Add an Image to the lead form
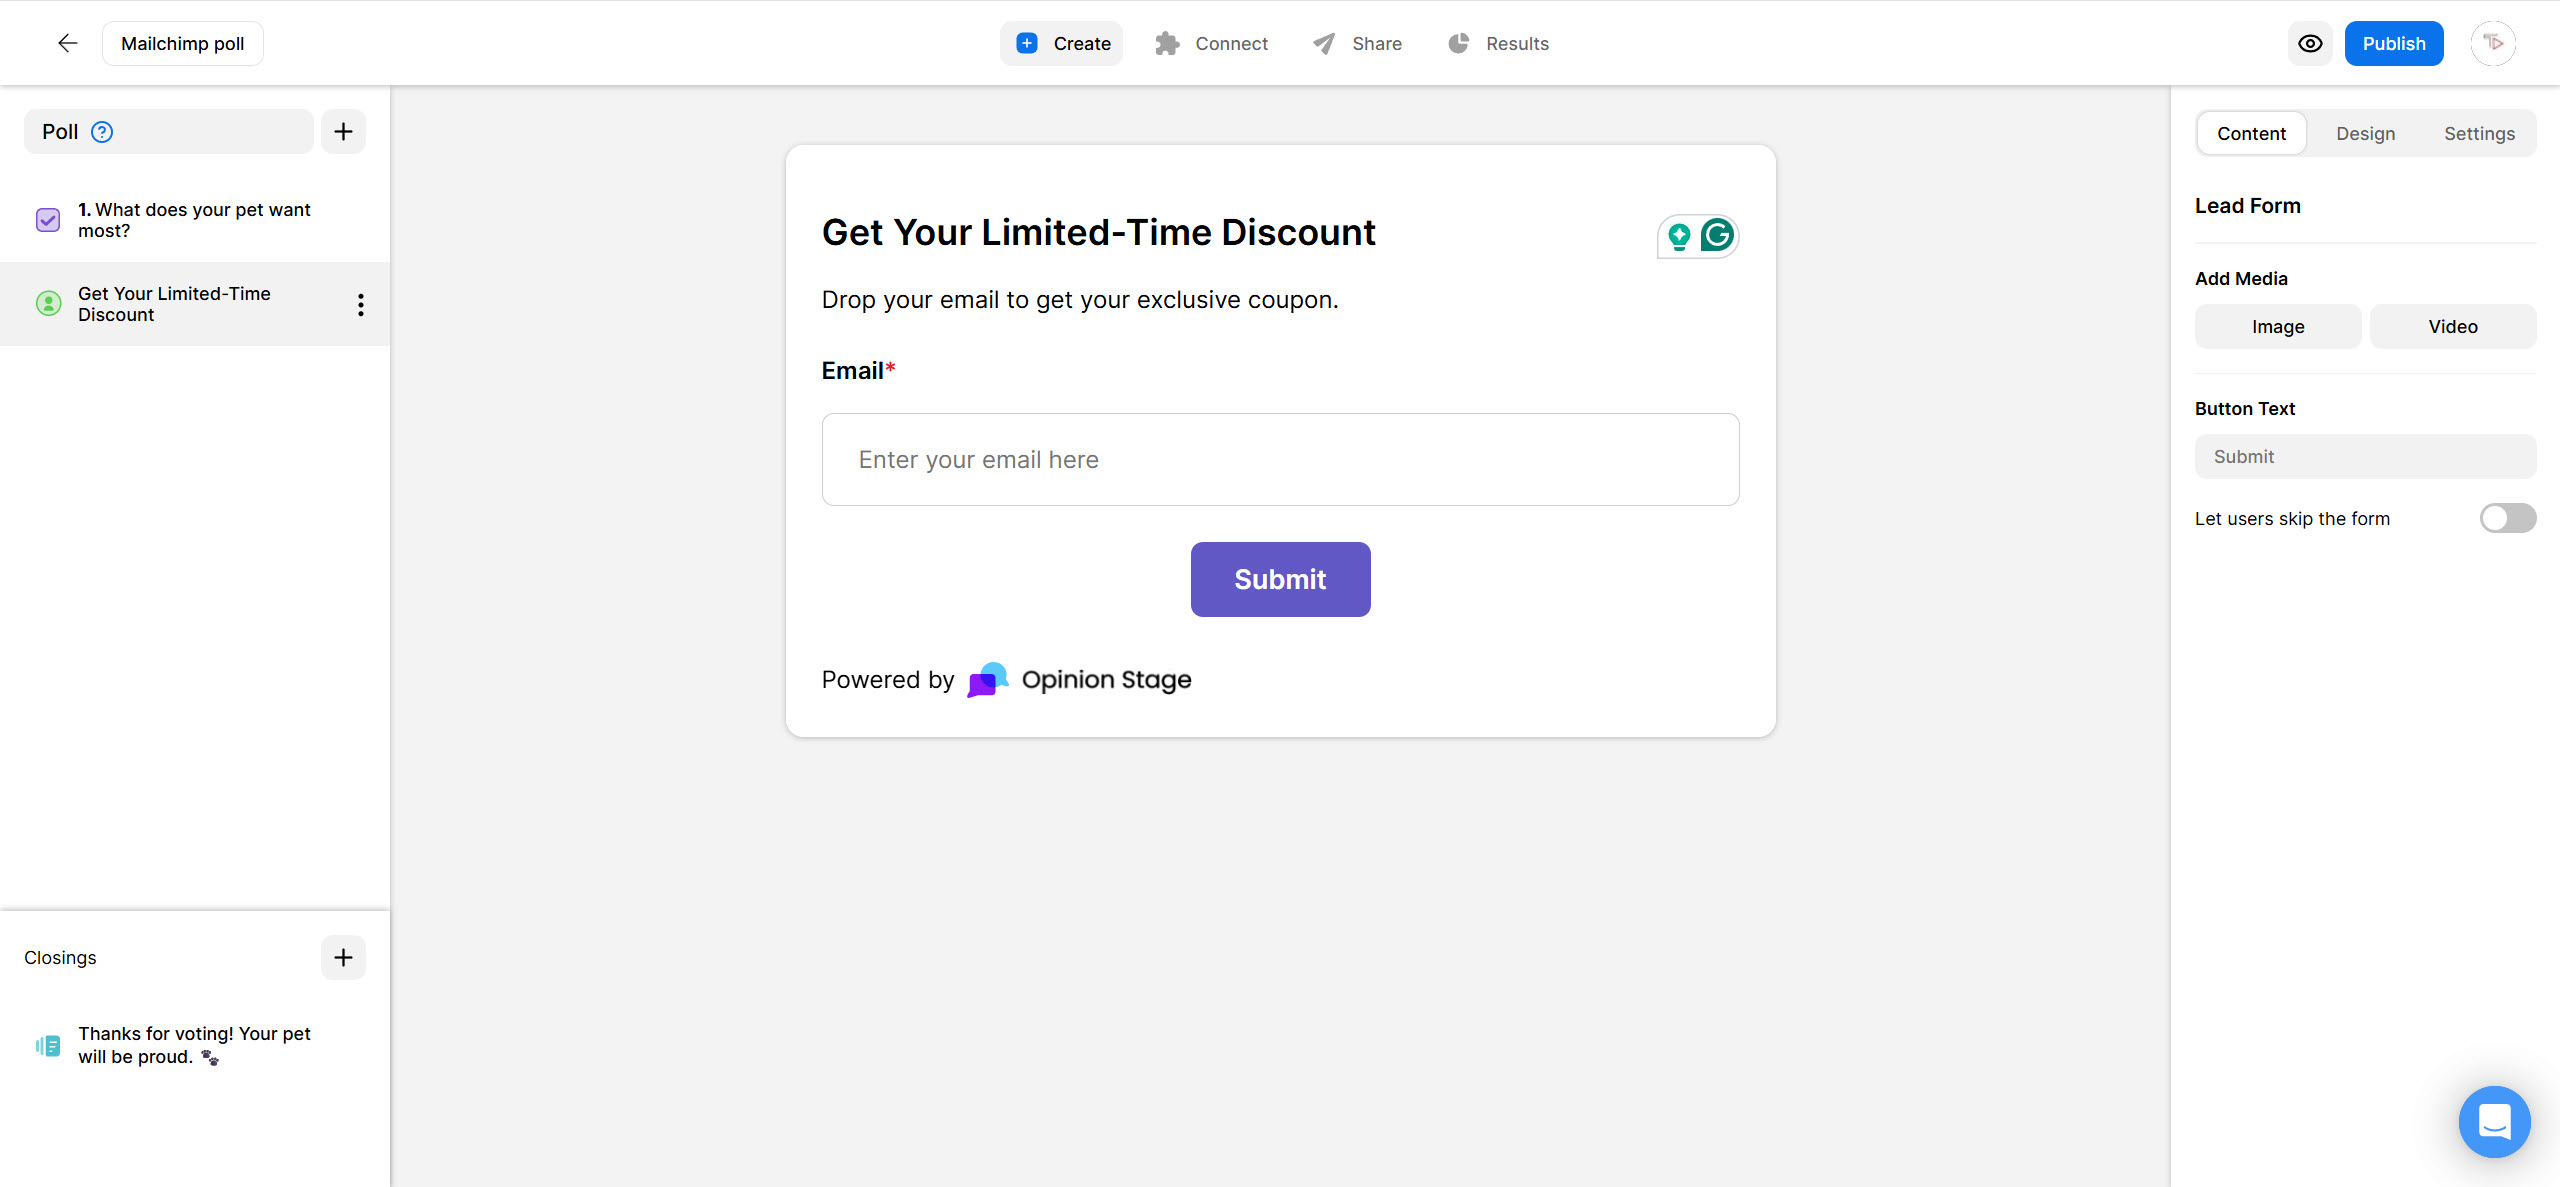 point(2277,326)
